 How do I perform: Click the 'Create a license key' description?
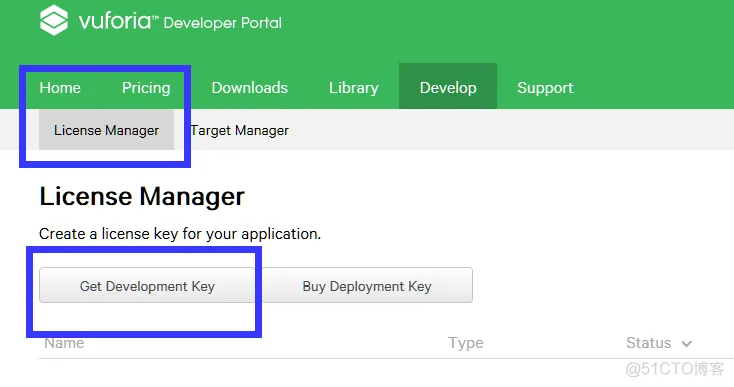click(x=180, y=234)
